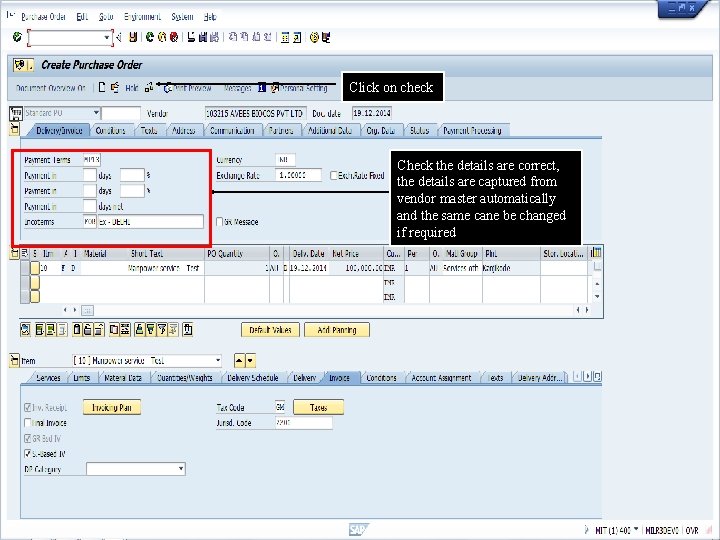The width and height of the screenshot is (720, 540).
Task: Click the Print icon in standard toolbar
Action: 191,37
